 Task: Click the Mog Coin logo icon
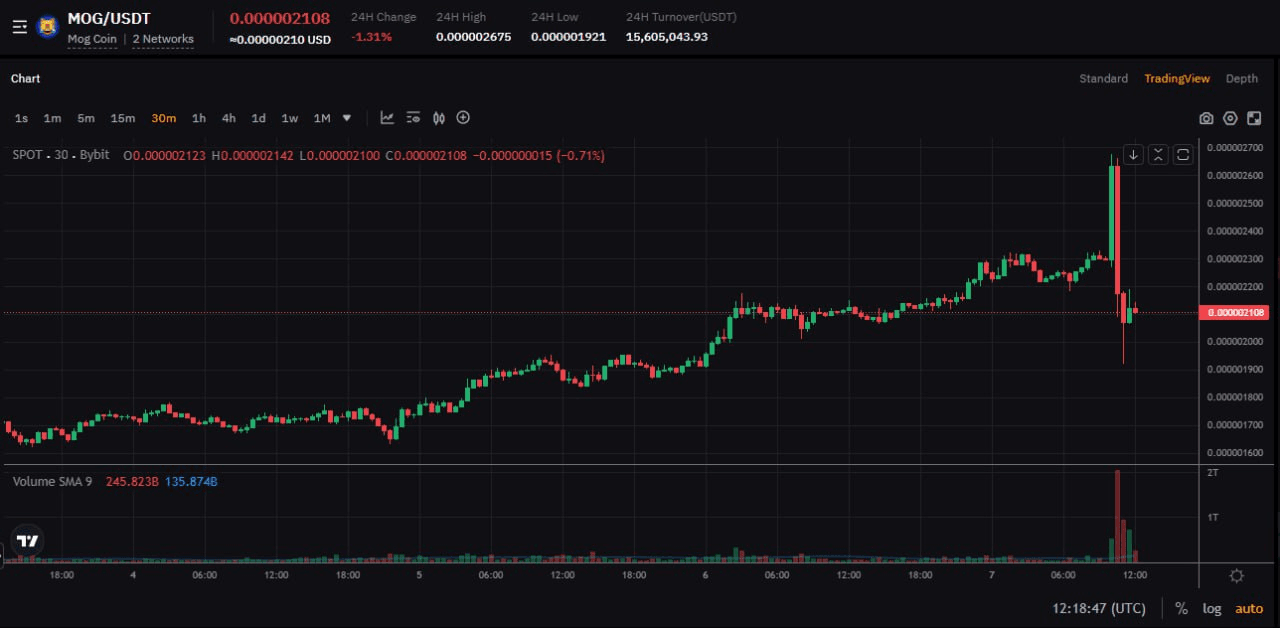click(47, 27)
